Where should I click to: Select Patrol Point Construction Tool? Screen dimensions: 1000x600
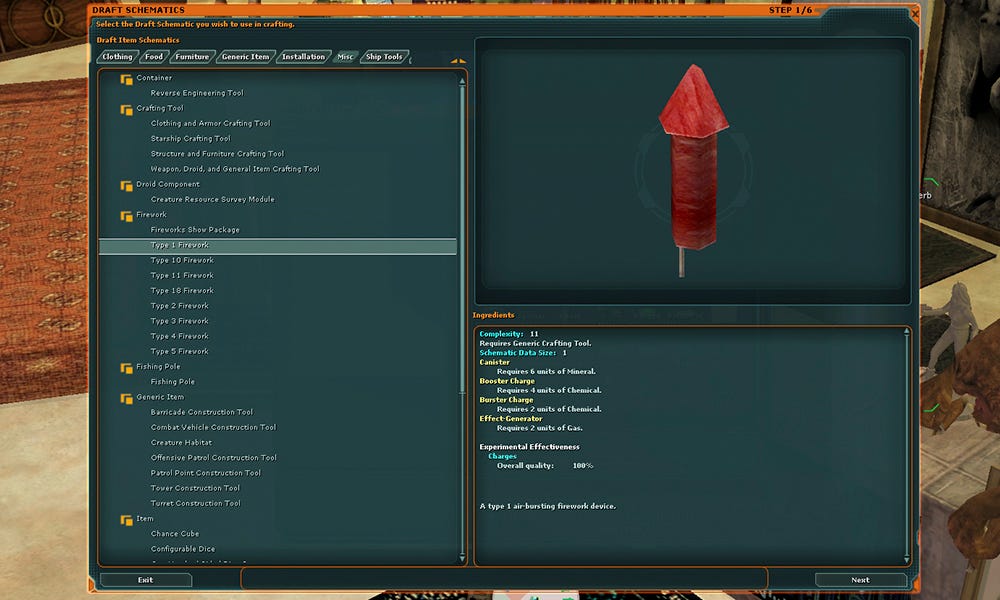pos(205,473)
